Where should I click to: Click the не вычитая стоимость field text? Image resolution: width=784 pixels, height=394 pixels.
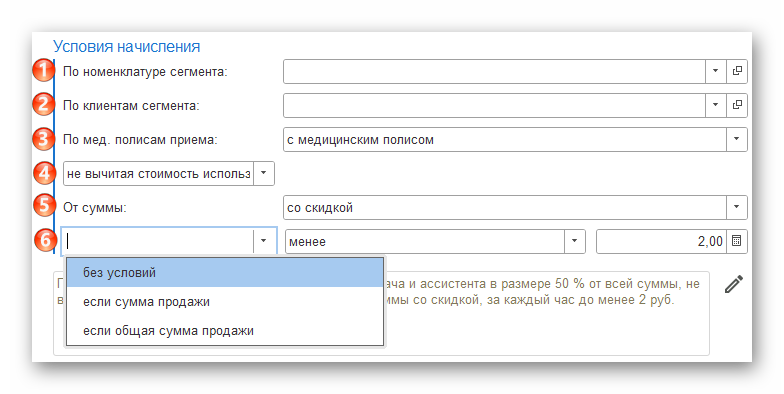pos(158,174)
